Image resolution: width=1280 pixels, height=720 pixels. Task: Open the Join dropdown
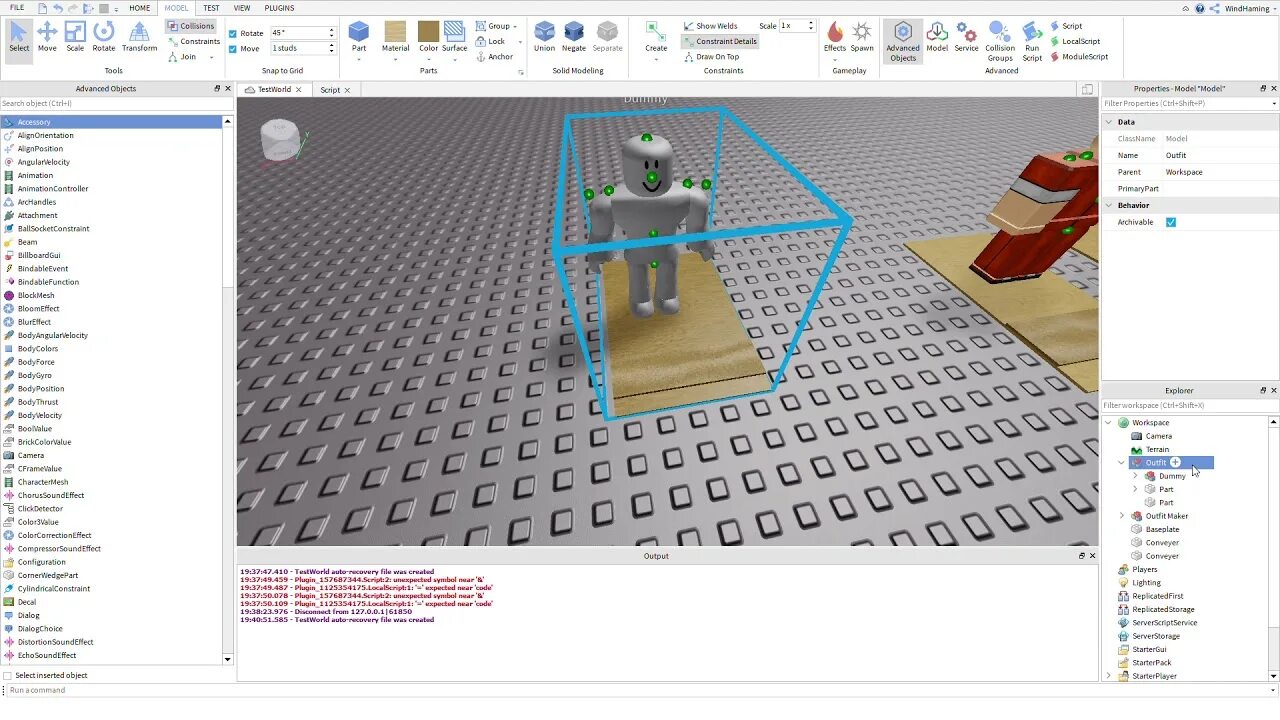tap(211, 57)
